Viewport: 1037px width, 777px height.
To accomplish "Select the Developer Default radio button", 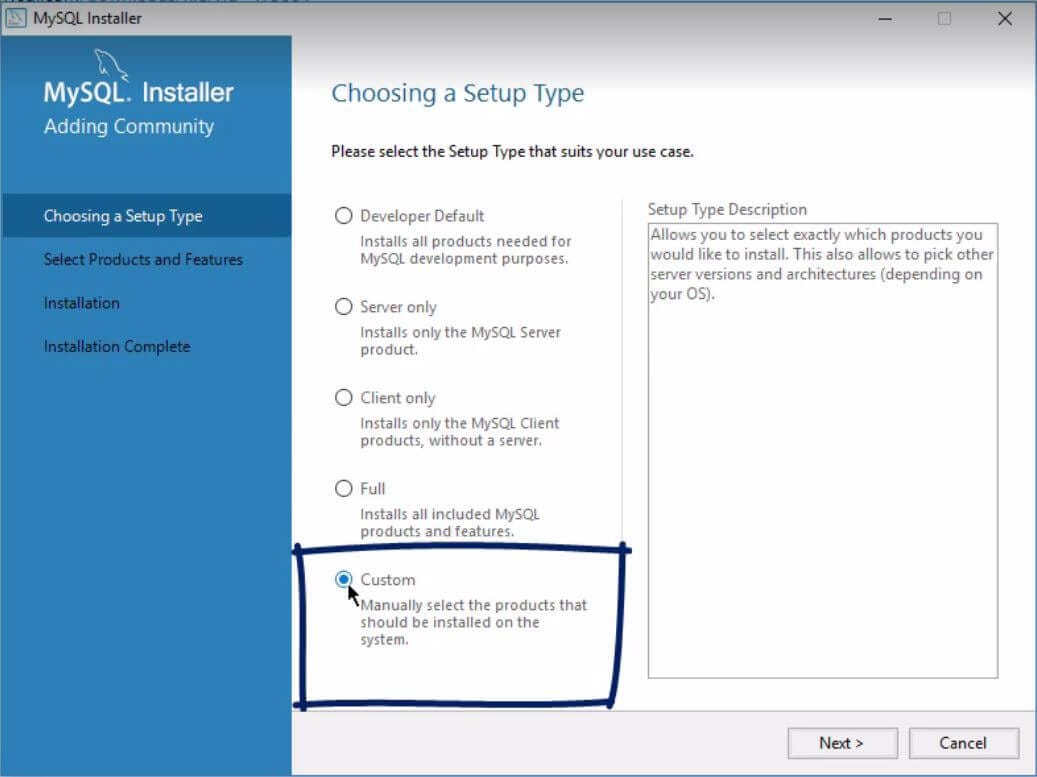I will [343, 216].
